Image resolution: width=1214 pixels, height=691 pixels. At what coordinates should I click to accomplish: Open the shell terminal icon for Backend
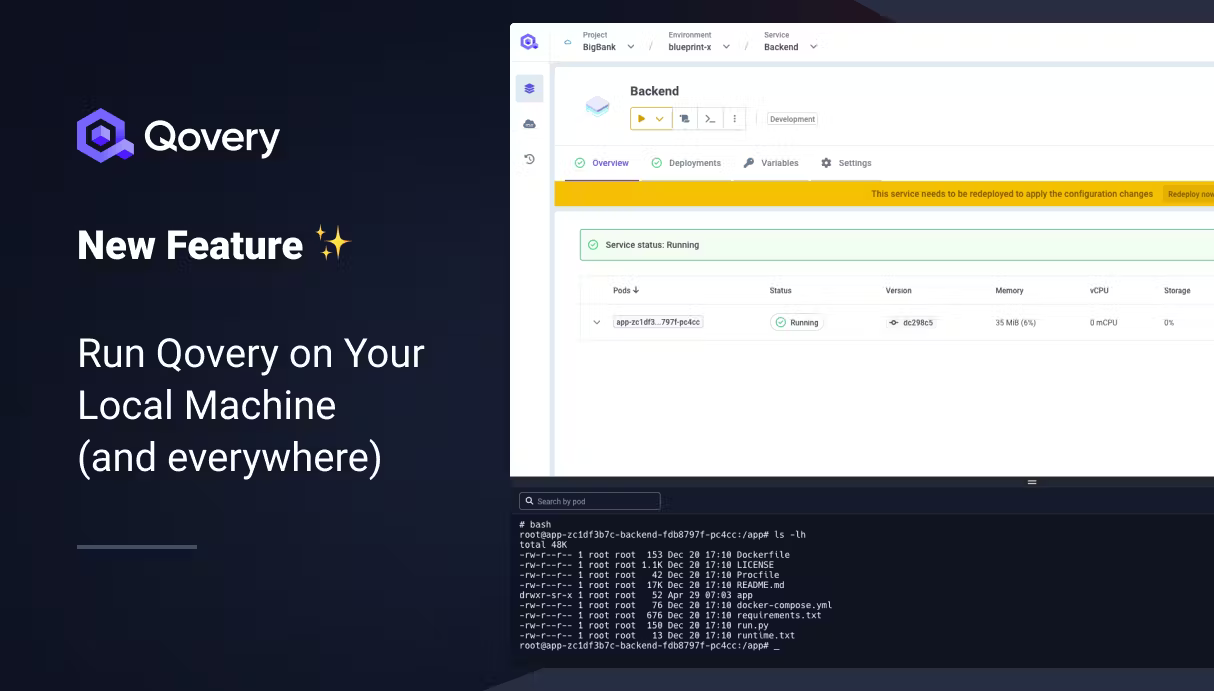click(709, 118)
